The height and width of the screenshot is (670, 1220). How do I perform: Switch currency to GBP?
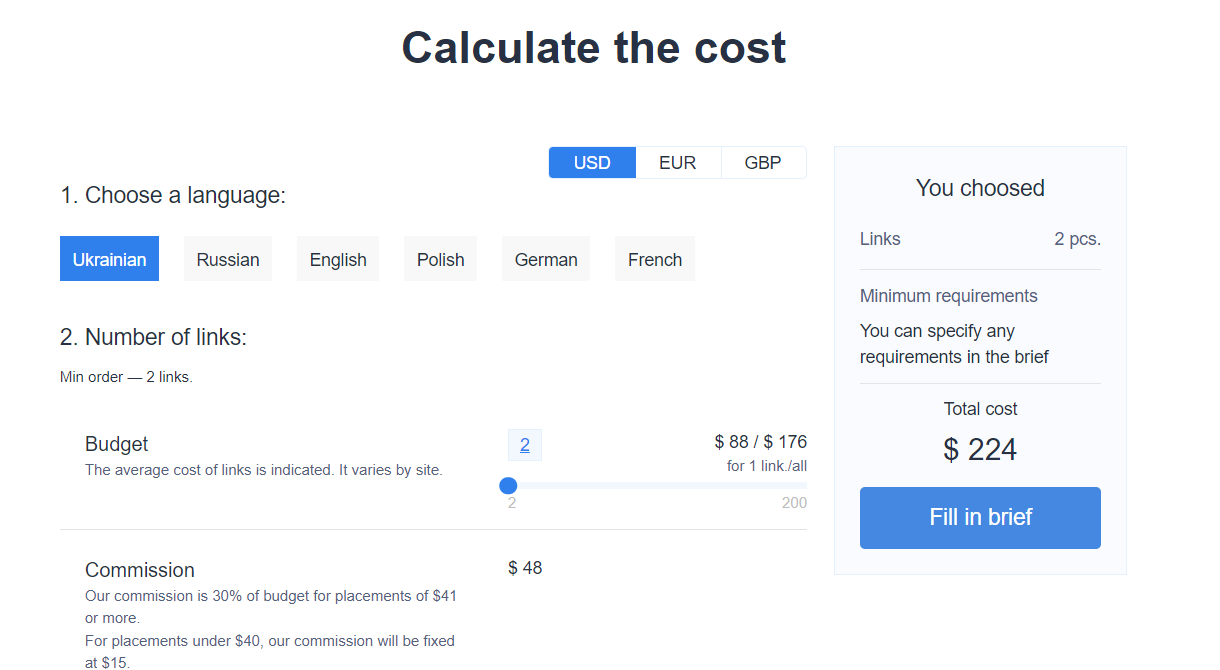coord(763,163)
